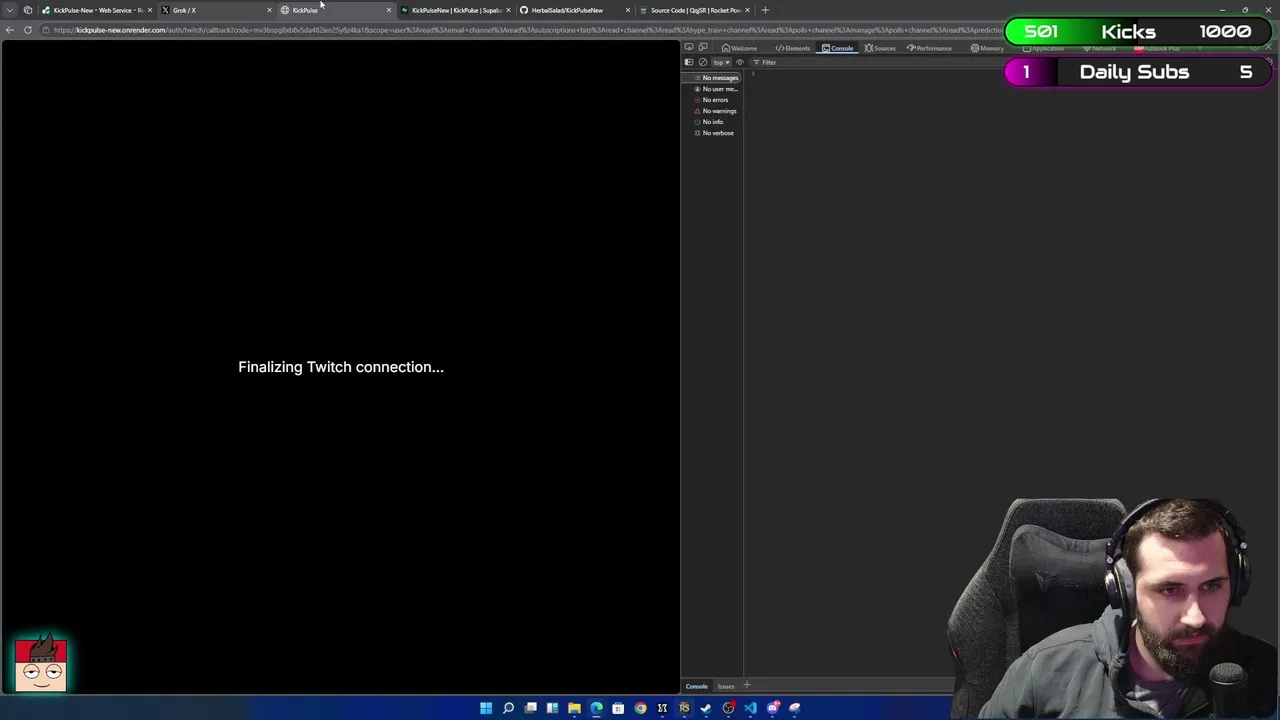Select 'No info' filter
This screenshot has width=1280, height=720.
(714, 122)
